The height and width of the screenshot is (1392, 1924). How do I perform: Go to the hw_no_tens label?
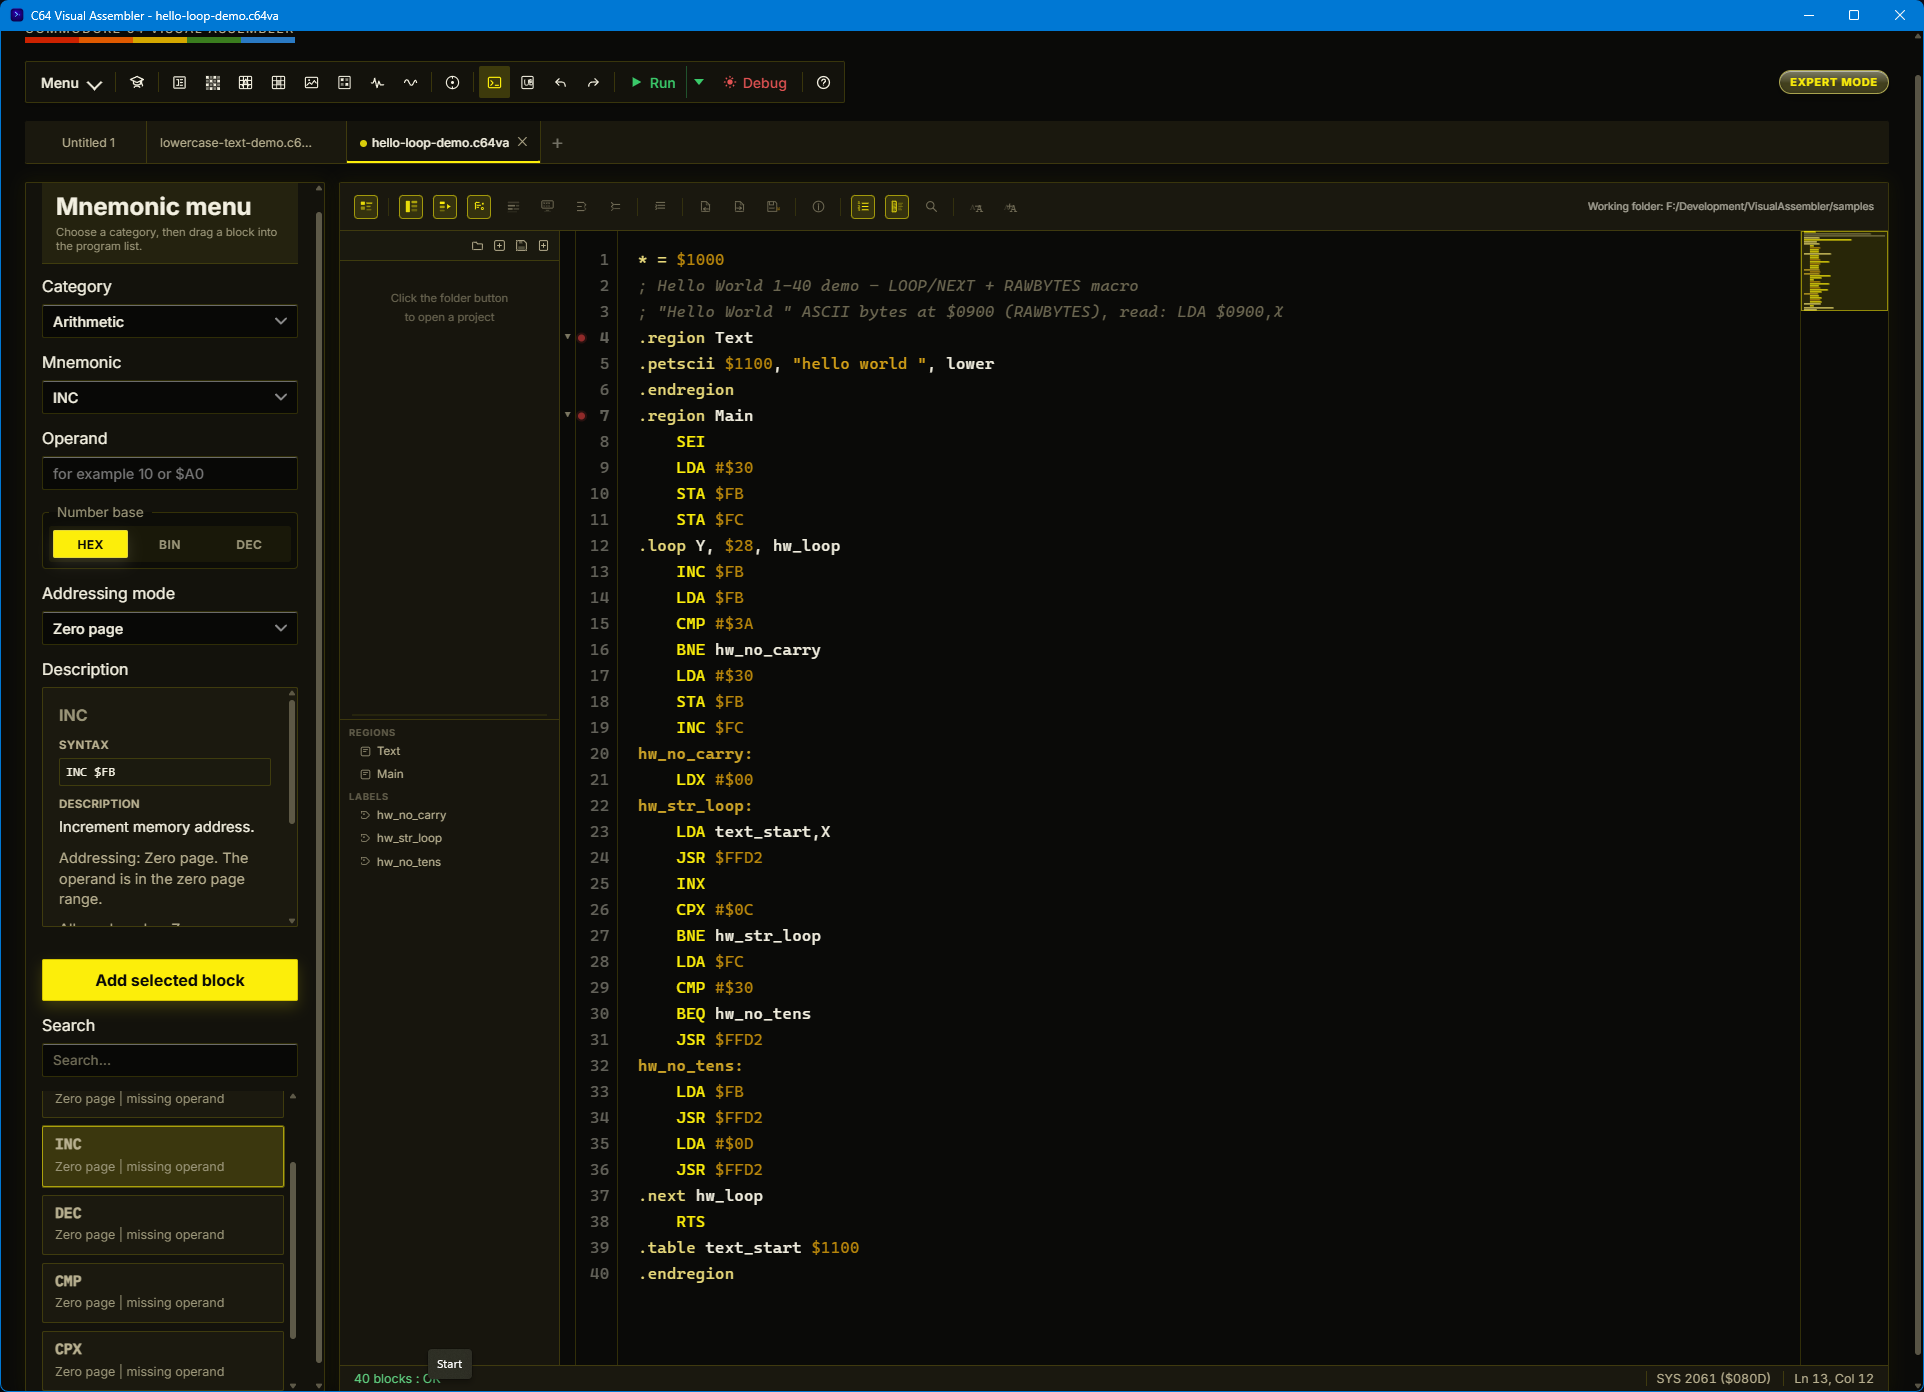pyautogui.click(x=408, y=862)
